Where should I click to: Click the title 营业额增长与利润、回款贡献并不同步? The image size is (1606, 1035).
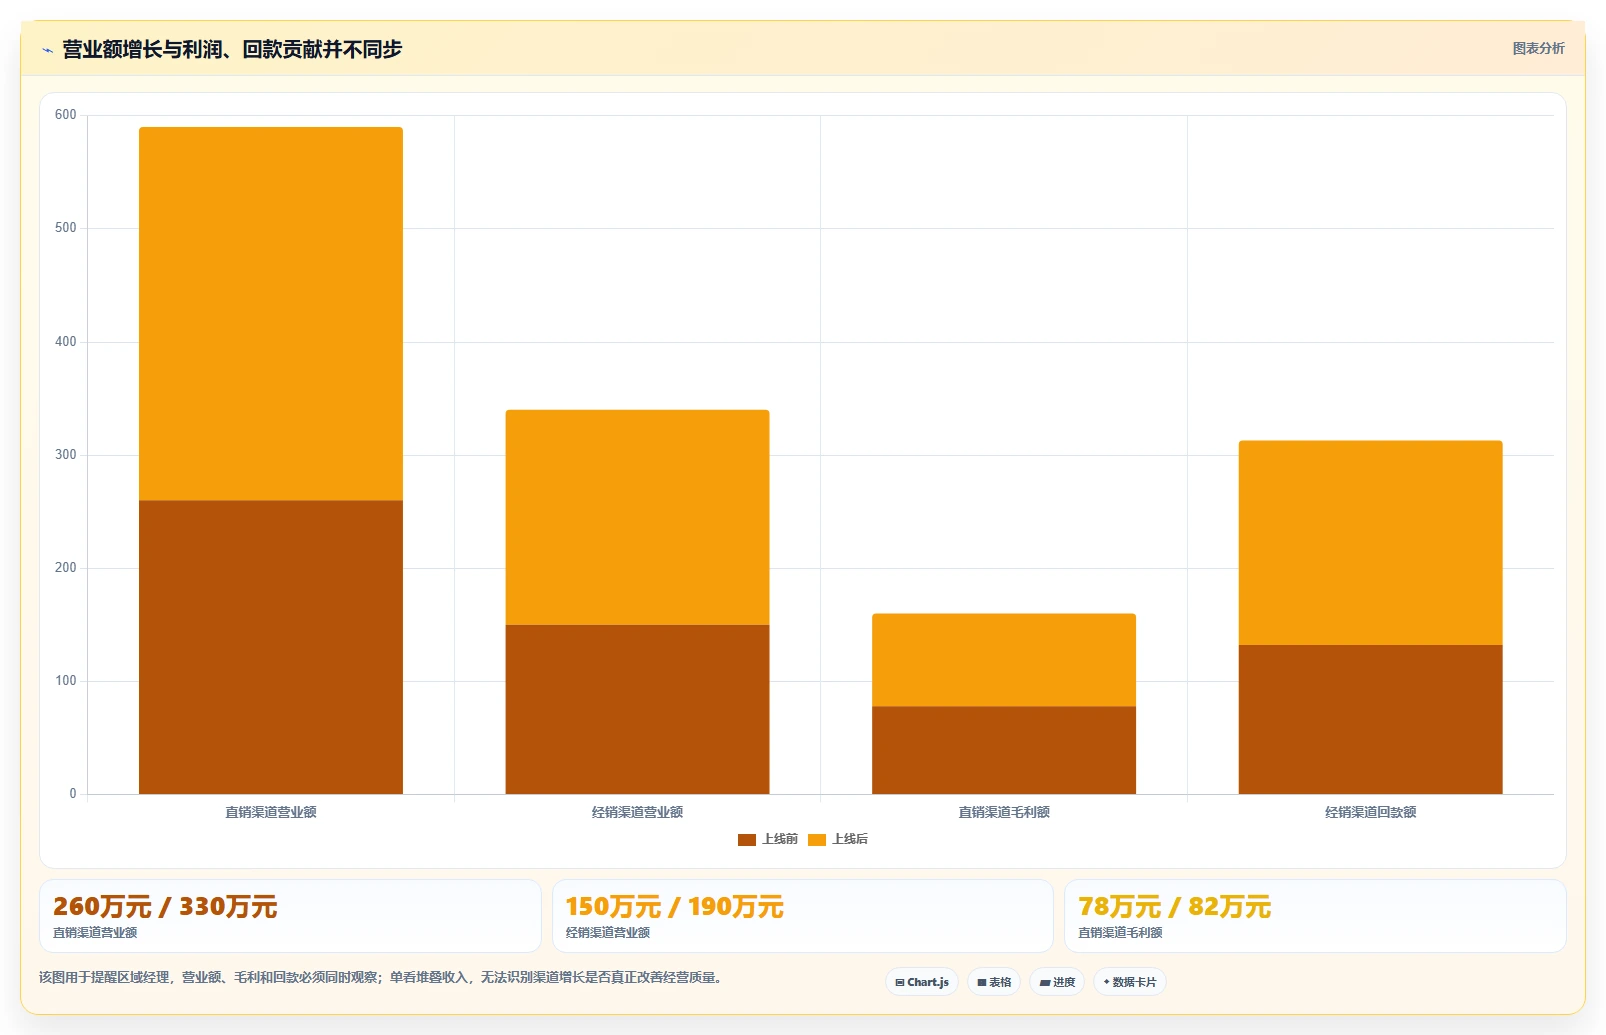(x=232, y=49)
